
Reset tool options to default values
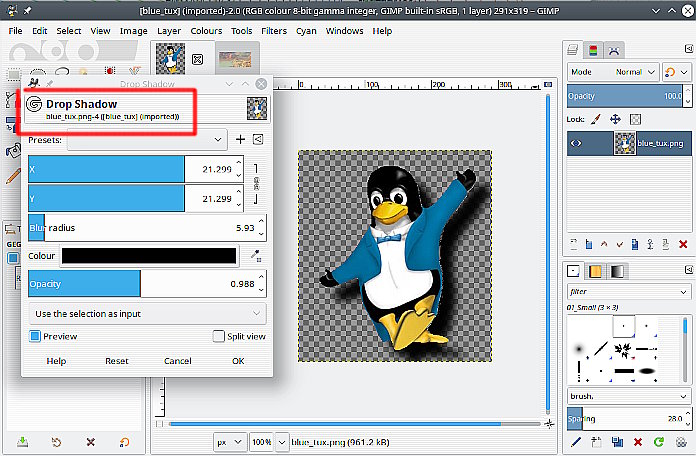(x=124, y=442)
